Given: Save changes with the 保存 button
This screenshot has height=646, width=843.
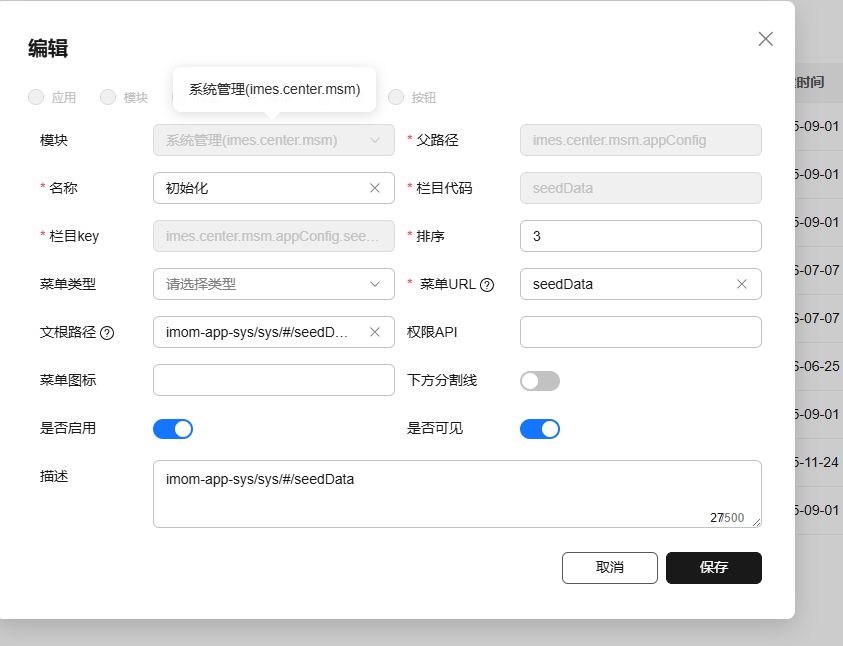Looking at the screenshot, I should [714, 568].
